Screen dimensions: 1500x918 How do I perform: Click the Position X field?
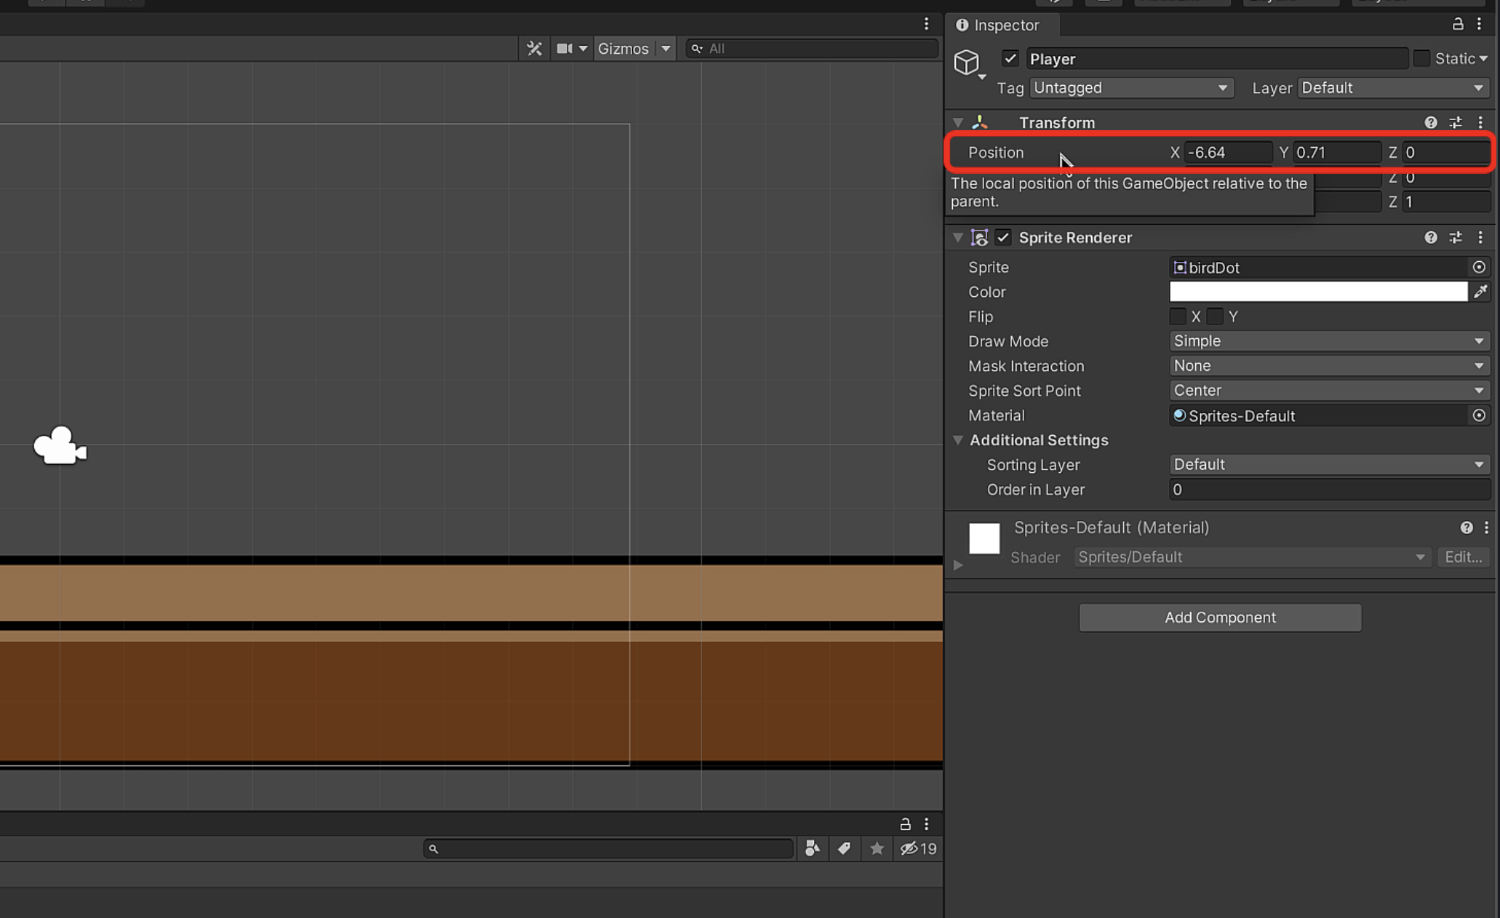[1228, 152]
